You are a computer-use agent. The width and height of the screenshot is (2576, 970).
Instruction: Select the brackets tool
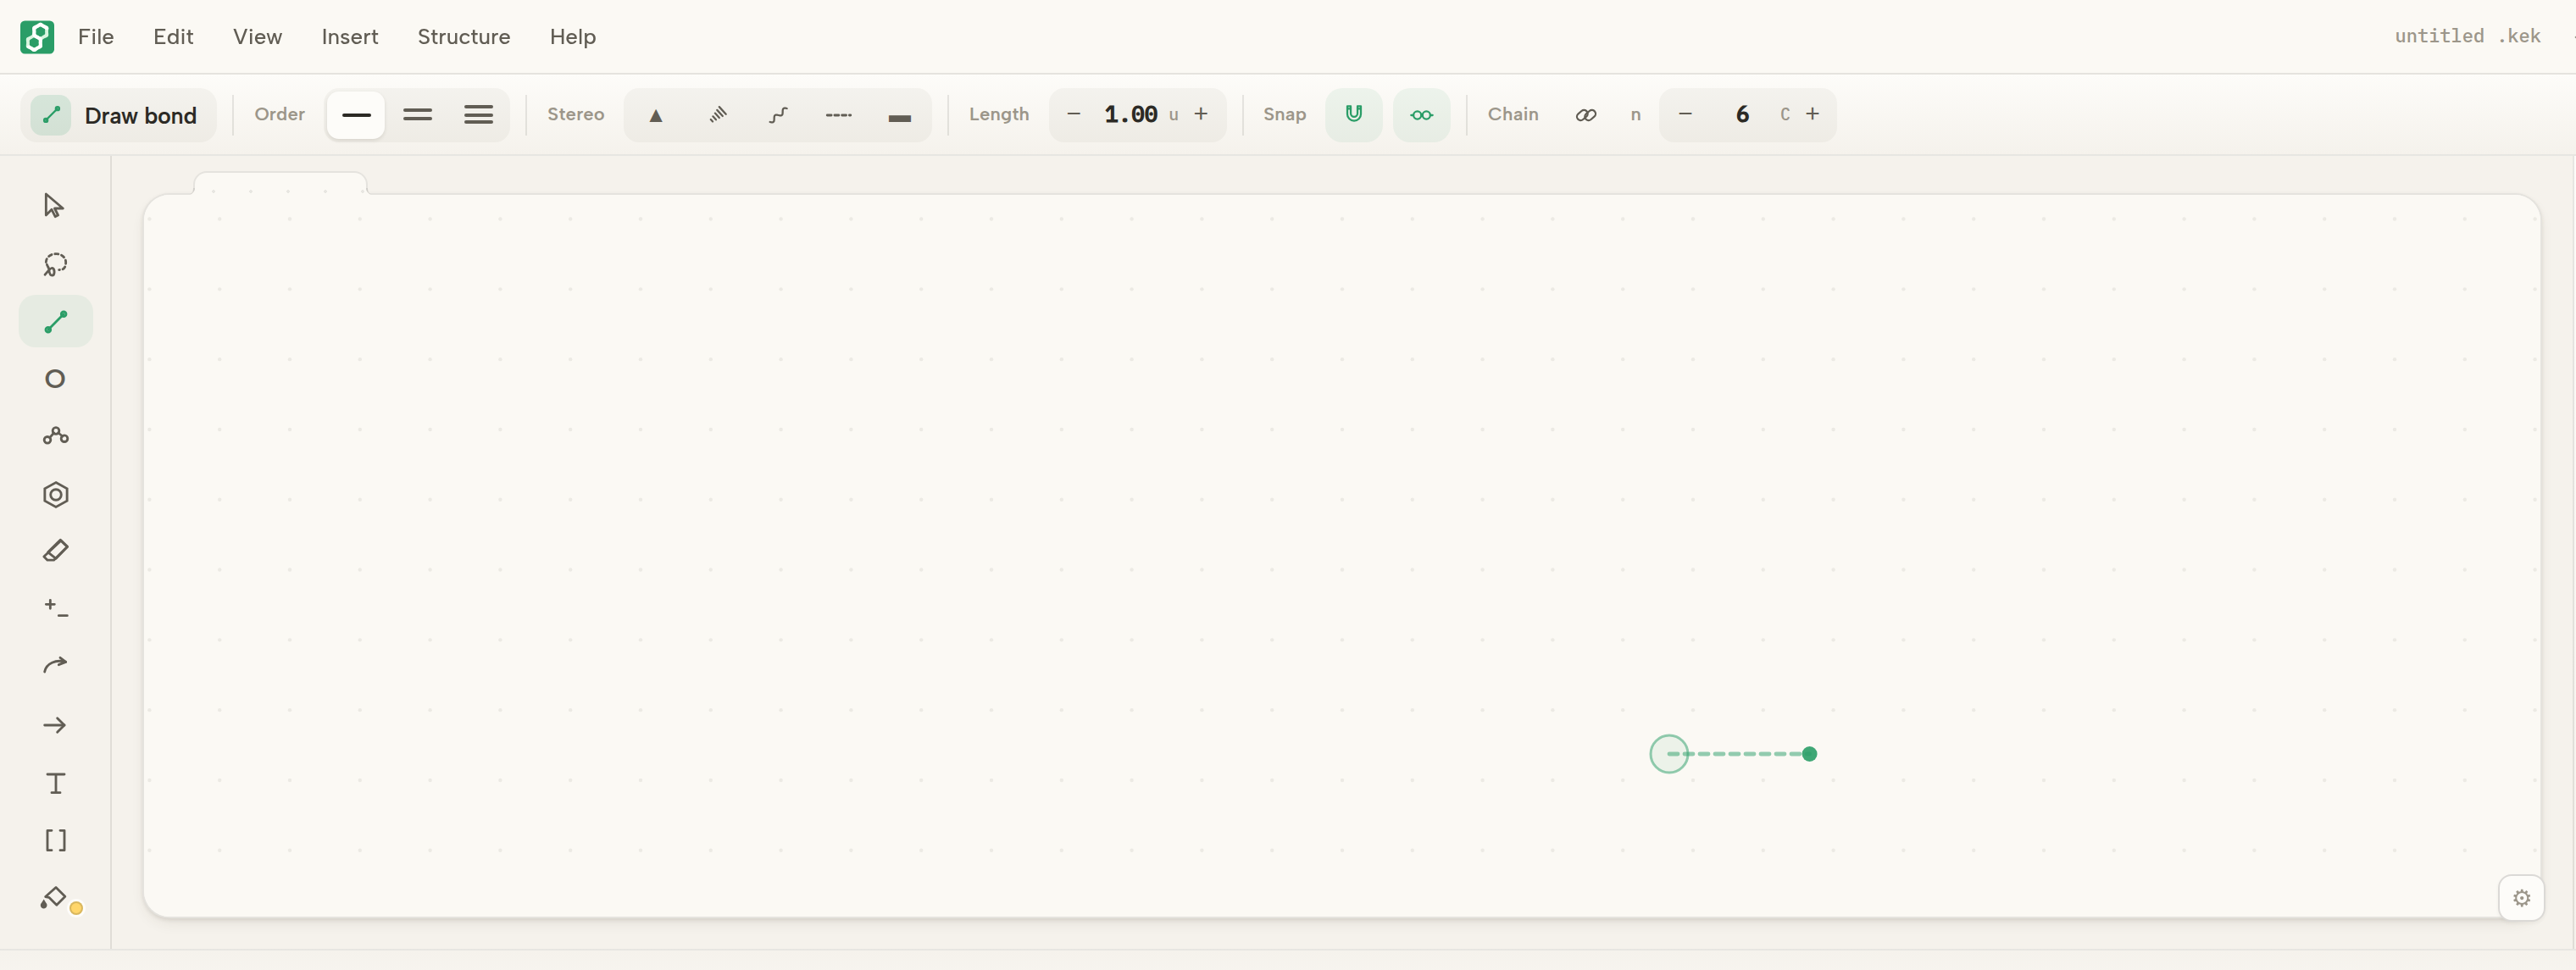click(x=55, y=840)
